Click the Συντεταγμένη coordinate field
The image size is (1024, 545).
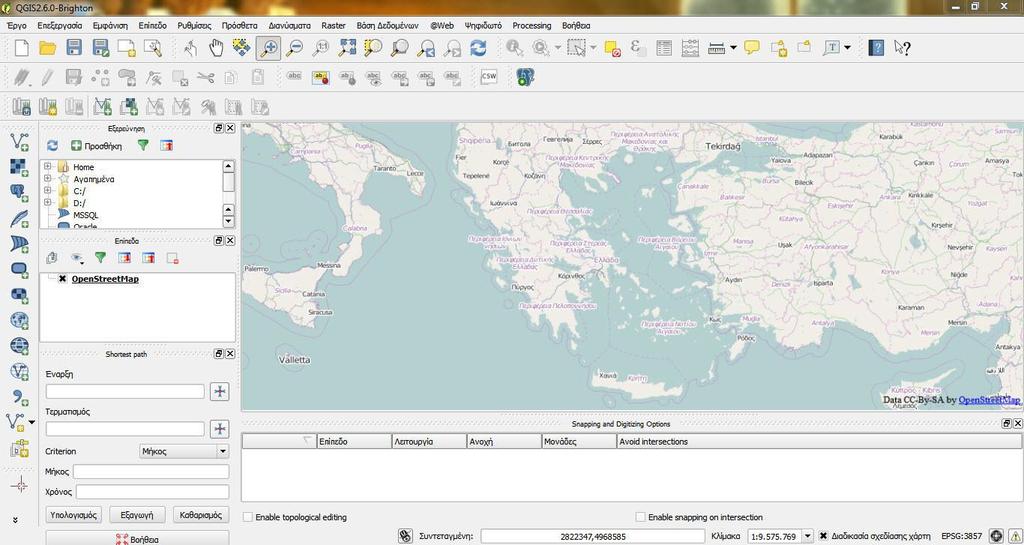tap(593, 536)
